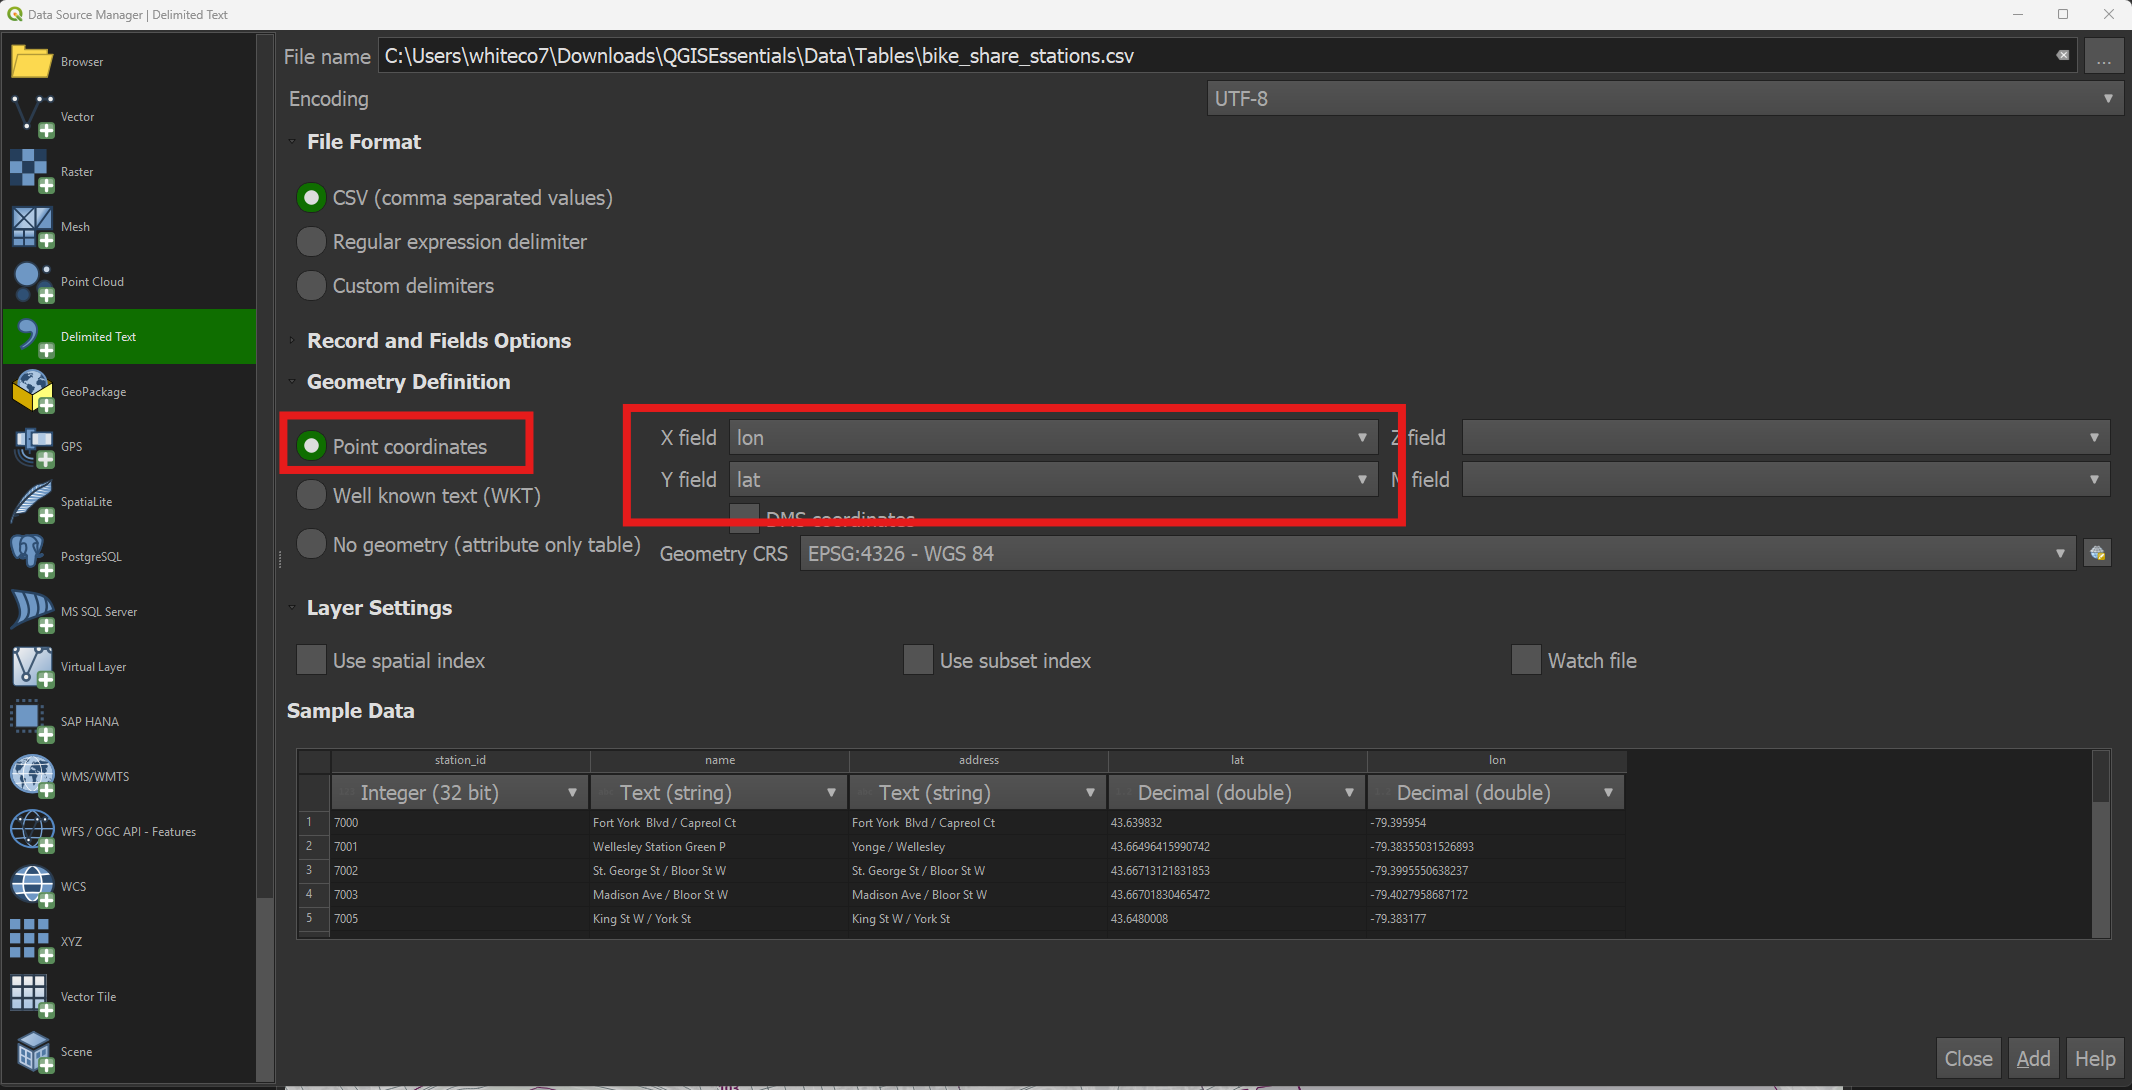Screen dimensions: 2132x1090
Task: Open the Mesh layer source icon
Action: 31,227
